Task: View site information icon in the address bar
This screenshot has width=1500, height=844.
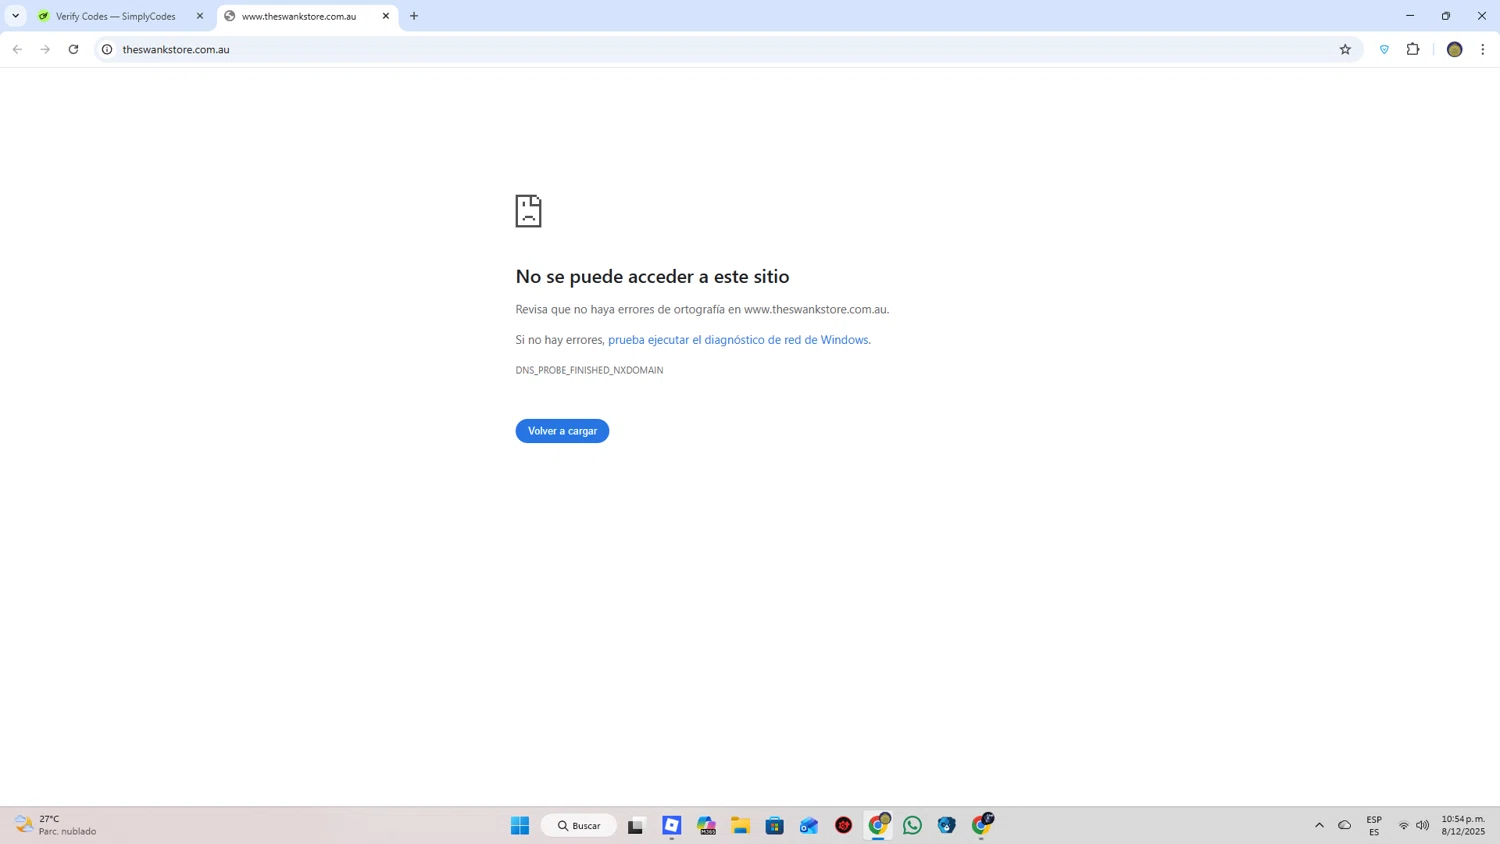Action: tap(107, 49)
